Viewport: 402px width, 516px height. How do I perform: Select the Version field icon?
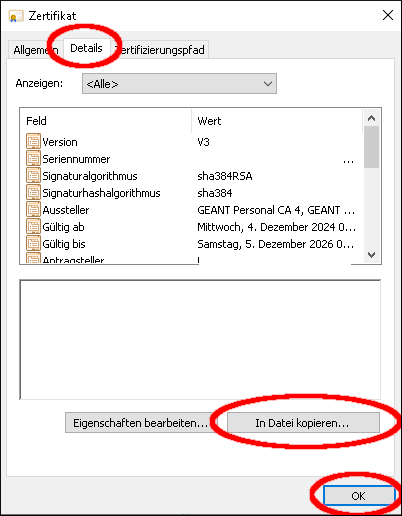click(33, 141)
